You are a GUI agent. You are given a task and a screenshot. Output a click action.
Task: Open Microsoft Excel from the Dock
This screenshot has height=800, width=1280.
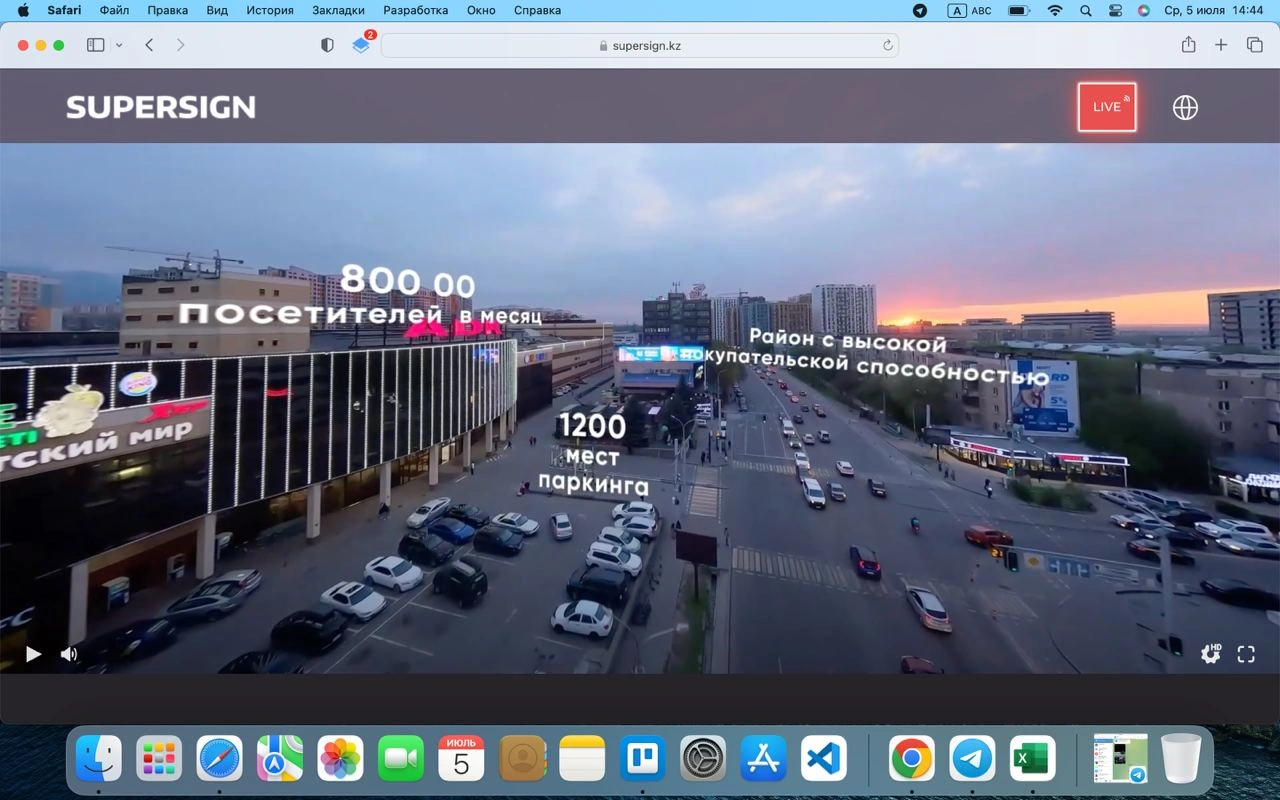click(x=1032, y=759)
